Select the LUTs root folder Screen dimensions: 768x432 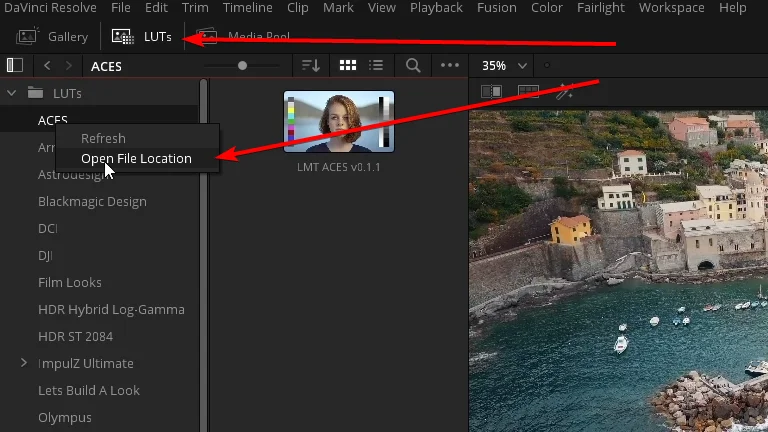pos(67,93)
